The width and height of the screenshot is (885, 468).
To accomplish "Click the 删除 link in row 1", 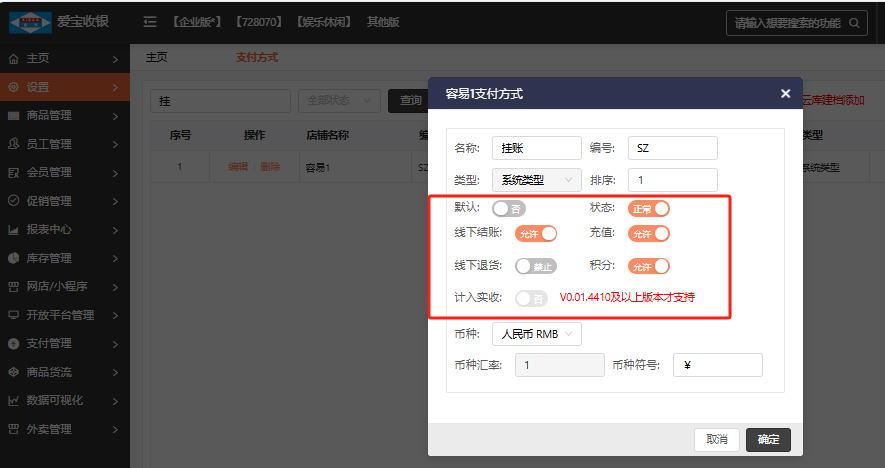I will (270, 167).
